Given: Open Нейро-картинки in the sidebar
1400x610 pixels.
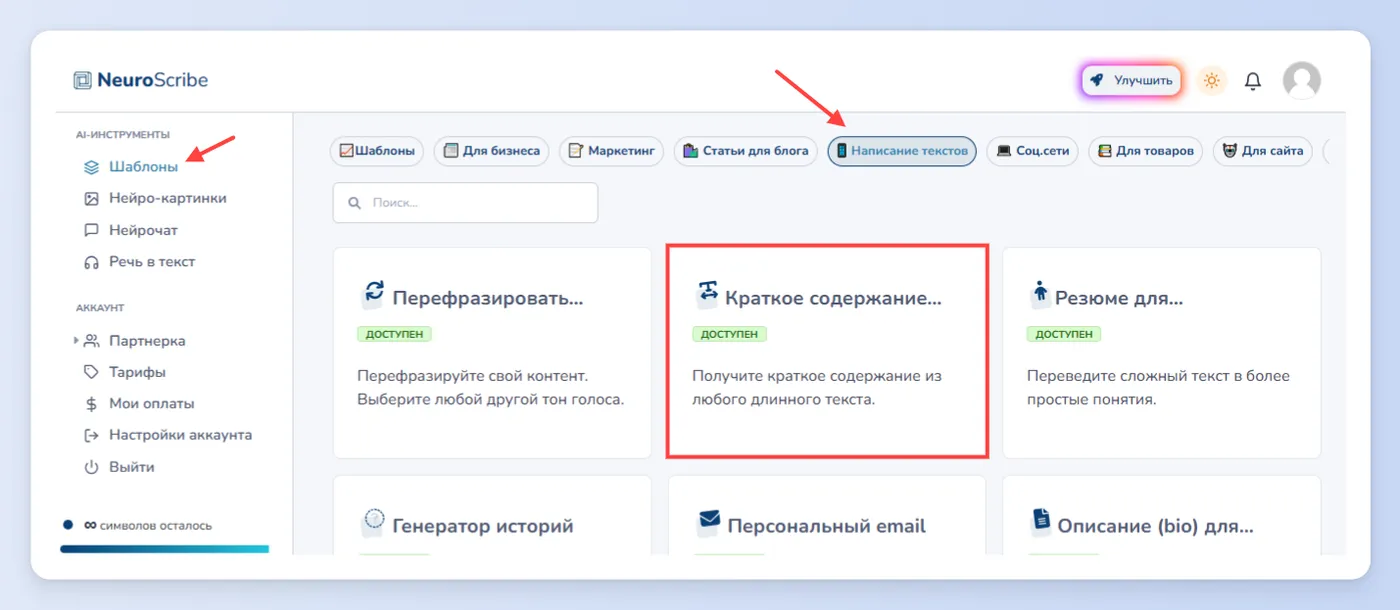Looking at the screenshot, I should point(168,198).
